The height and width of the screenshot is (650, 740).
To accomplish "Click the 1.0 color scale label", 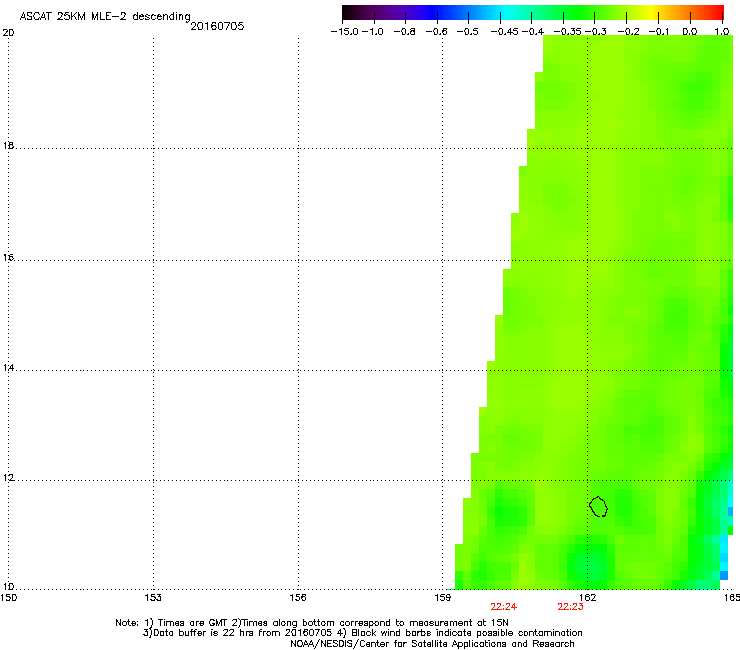I will 722,32.
